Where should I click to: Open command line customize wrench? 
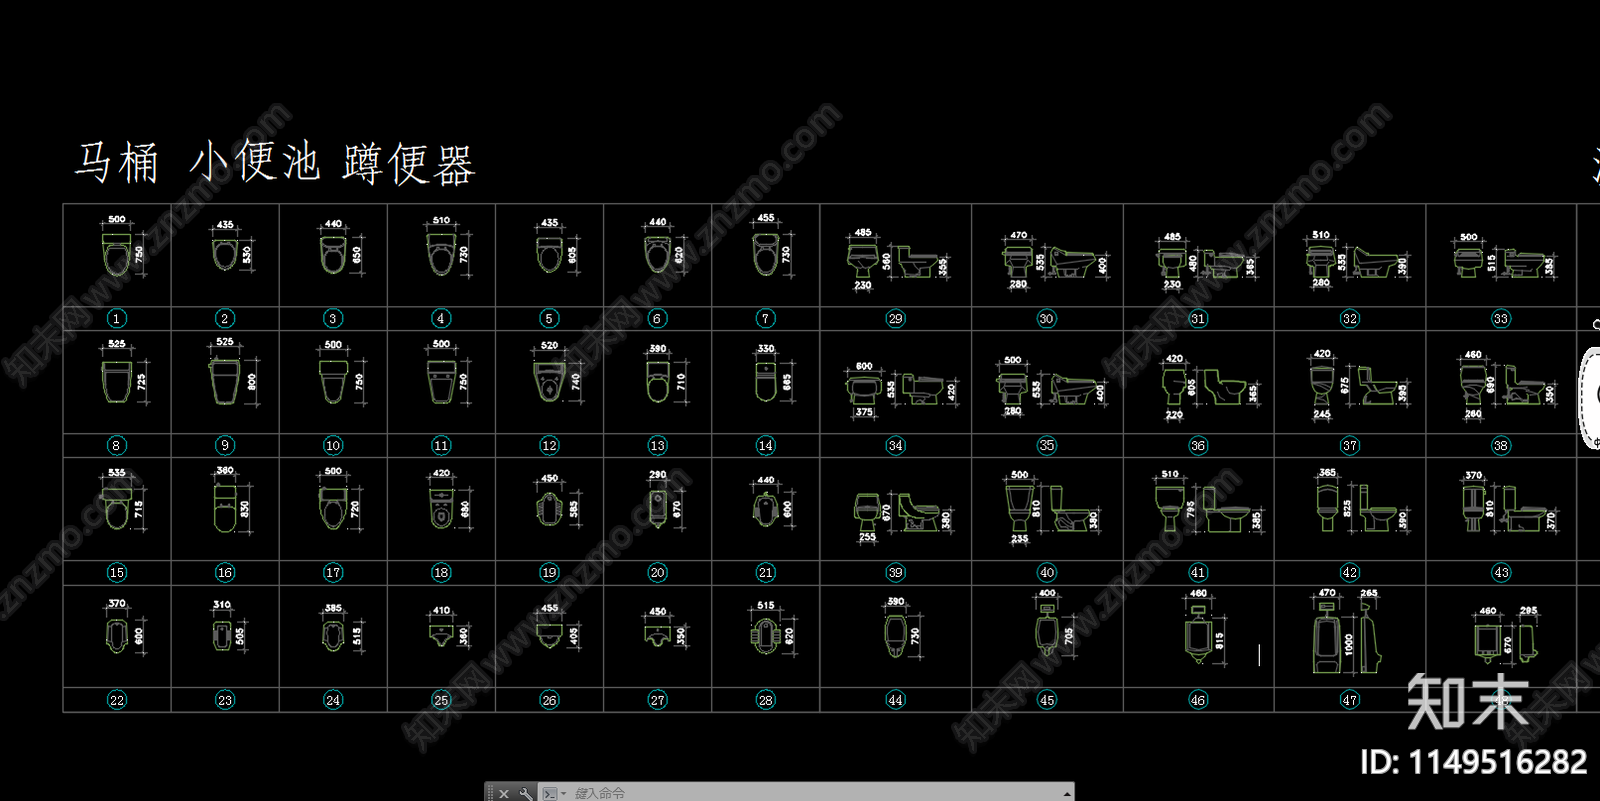point(526,793)
